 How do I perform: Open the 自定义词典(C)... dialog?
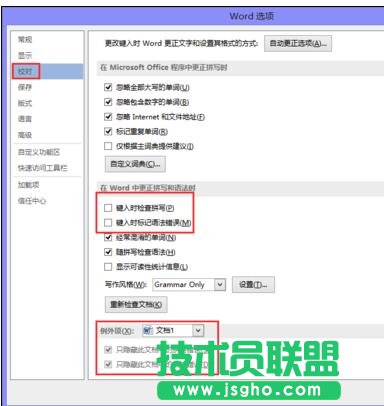click(135, 164)
